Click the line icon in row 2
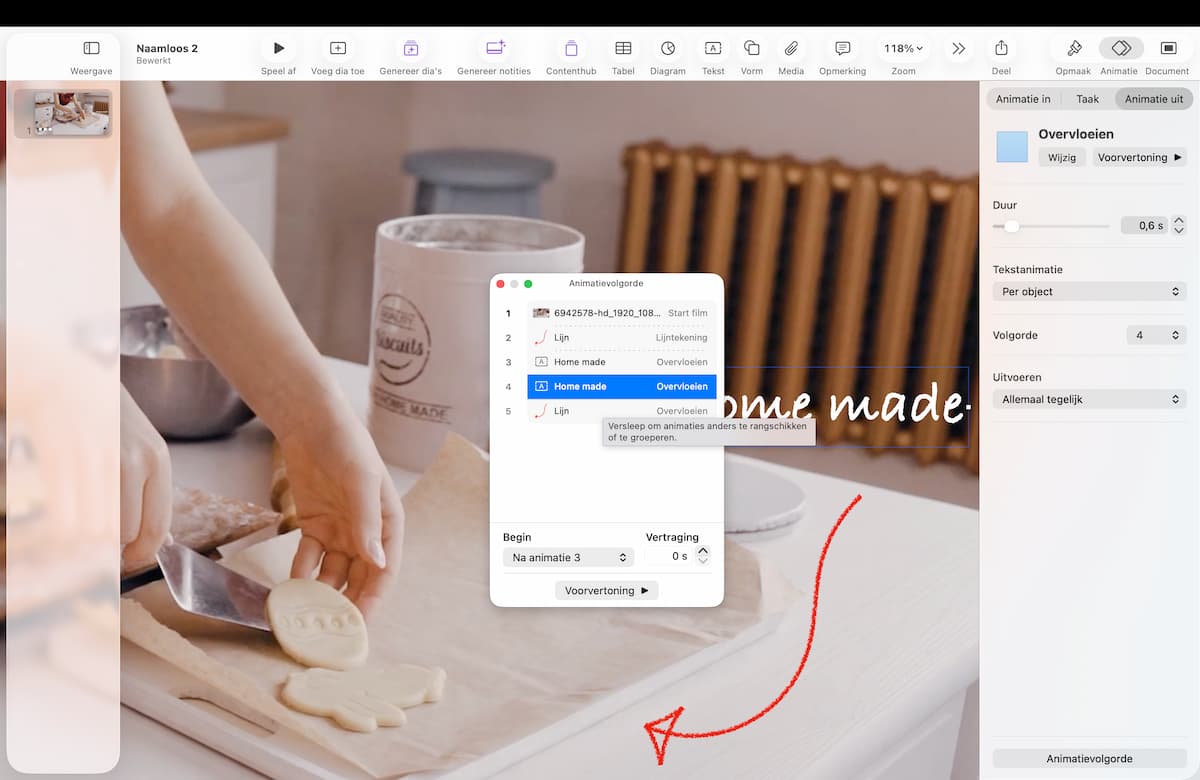This screenshot has width=1200, height=780. click(x=541, y=338)
